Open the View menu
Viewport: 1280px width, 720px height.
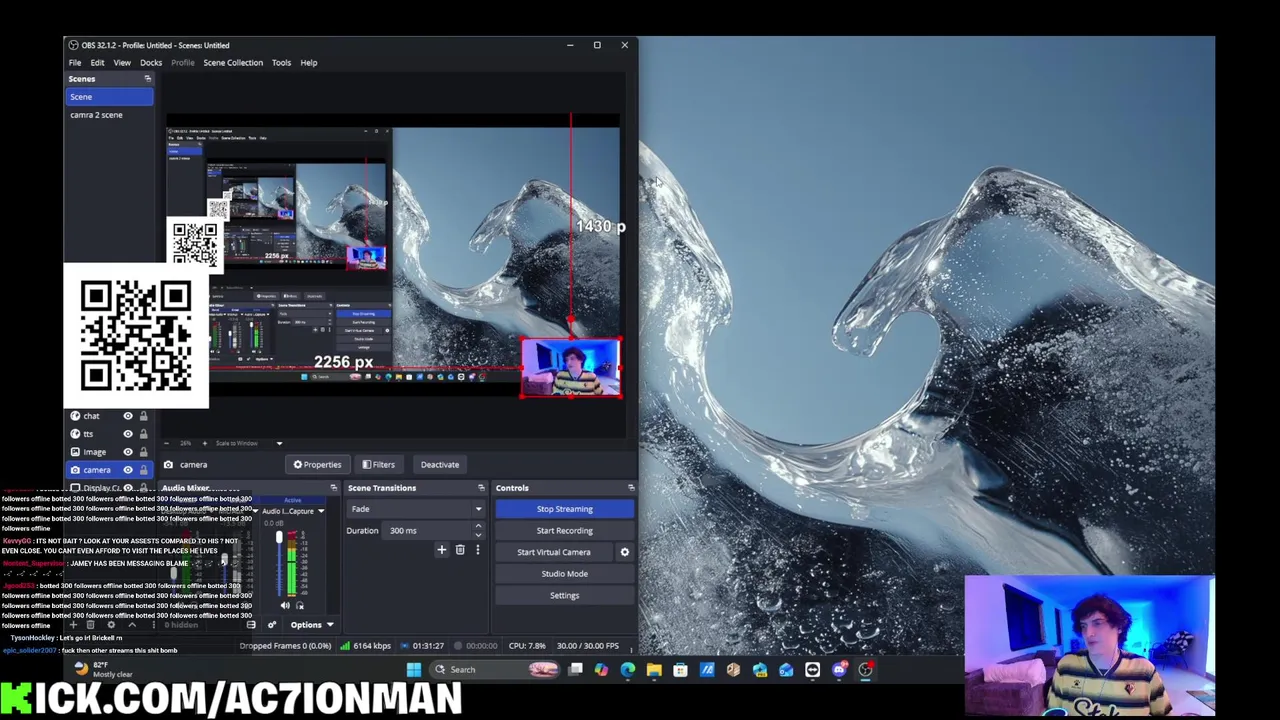coord(122,62)
